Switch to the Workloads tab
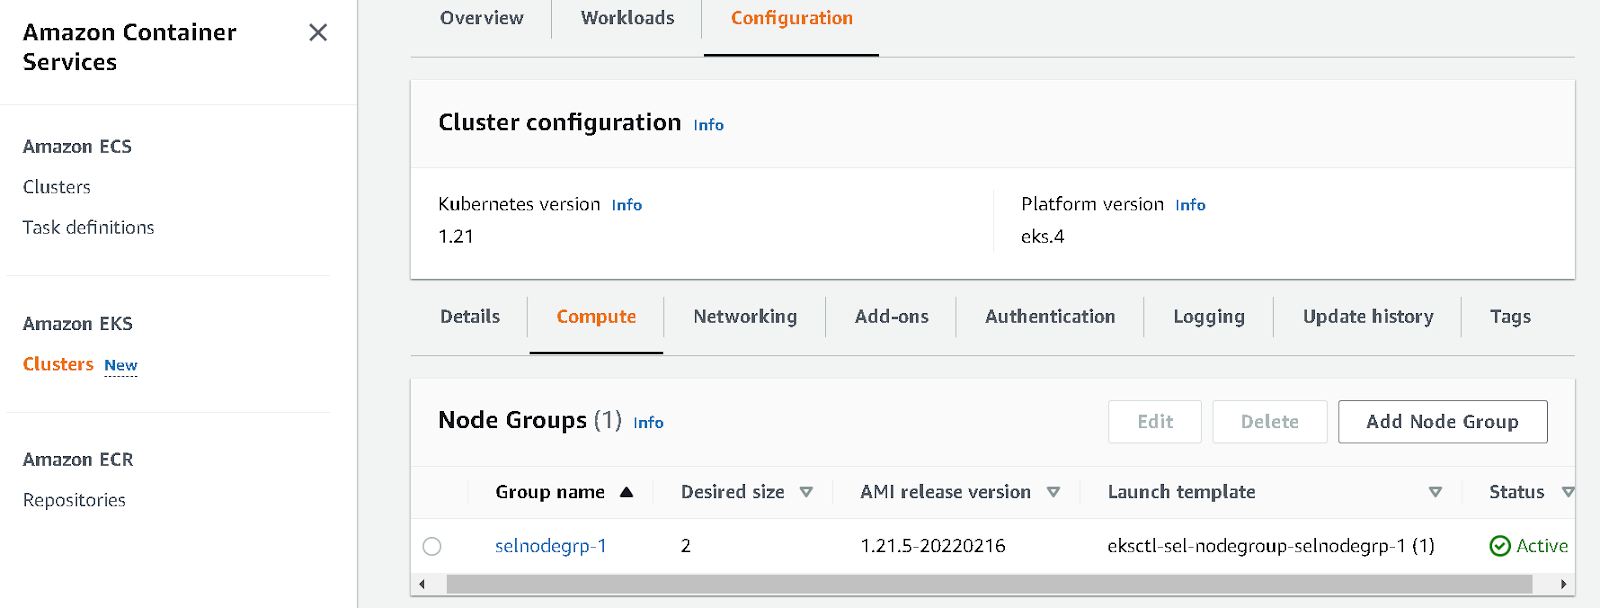 click(627, 18)
